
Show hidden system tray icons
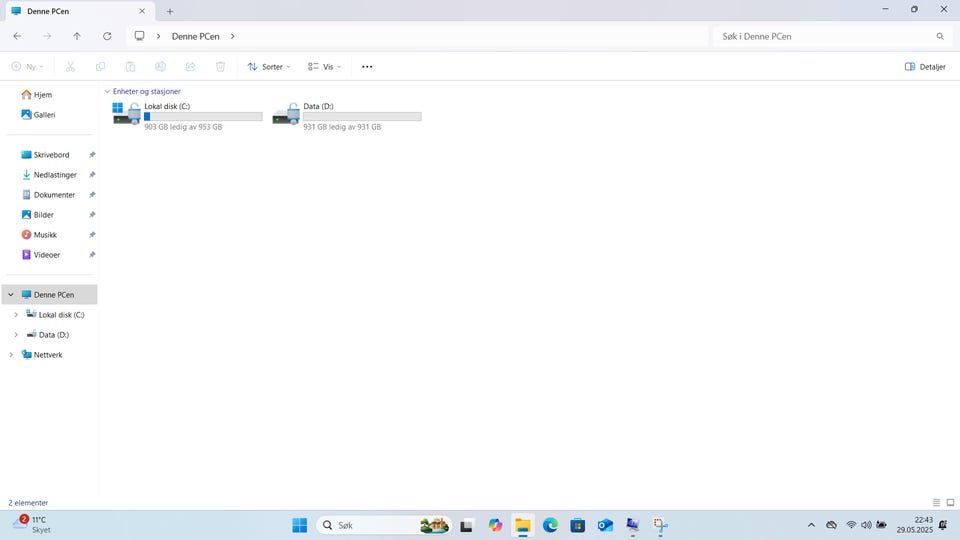[811, 525]
